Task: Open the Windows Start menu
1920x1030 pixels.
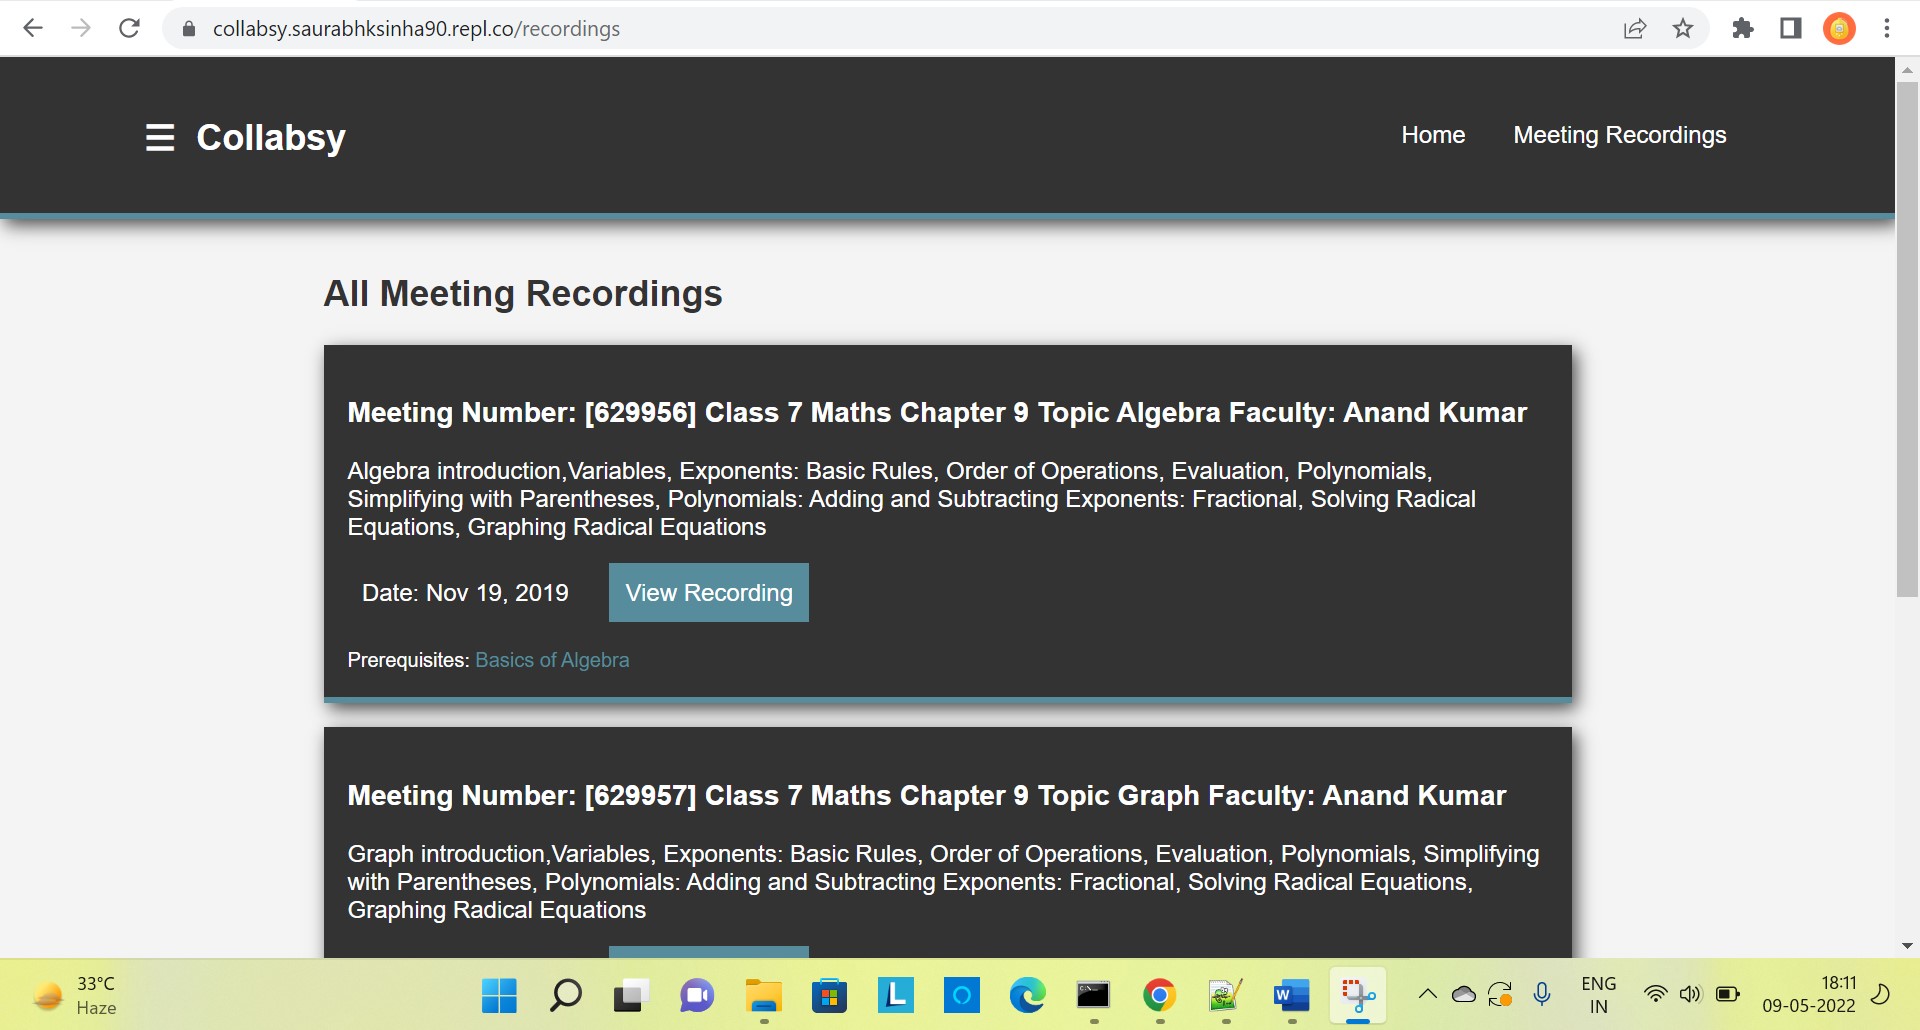Action: [499, 996]
